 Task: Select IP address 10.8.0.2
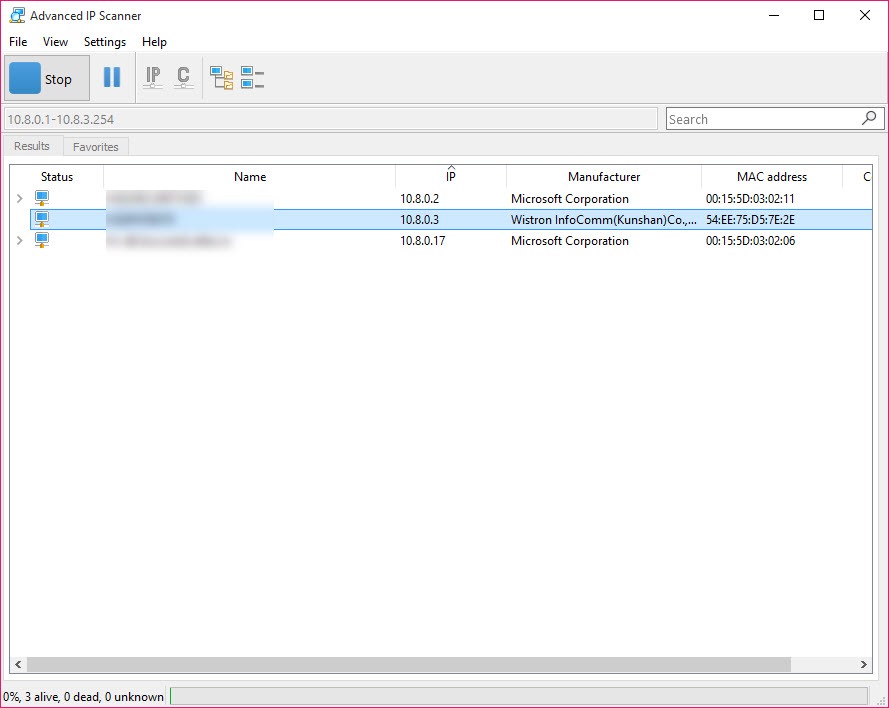pyautogui.click(x=420, y=198)
